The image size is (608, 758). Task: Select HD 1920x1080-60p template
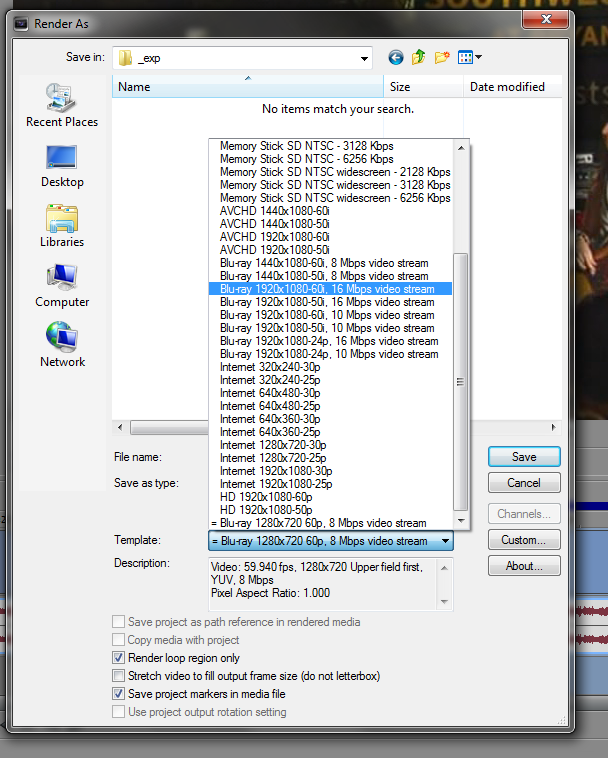(330, 497)
